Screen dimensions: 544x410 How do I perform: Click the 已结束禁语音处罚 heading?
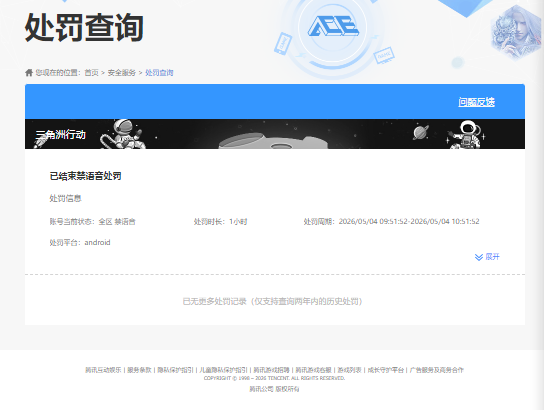(85, 176)
